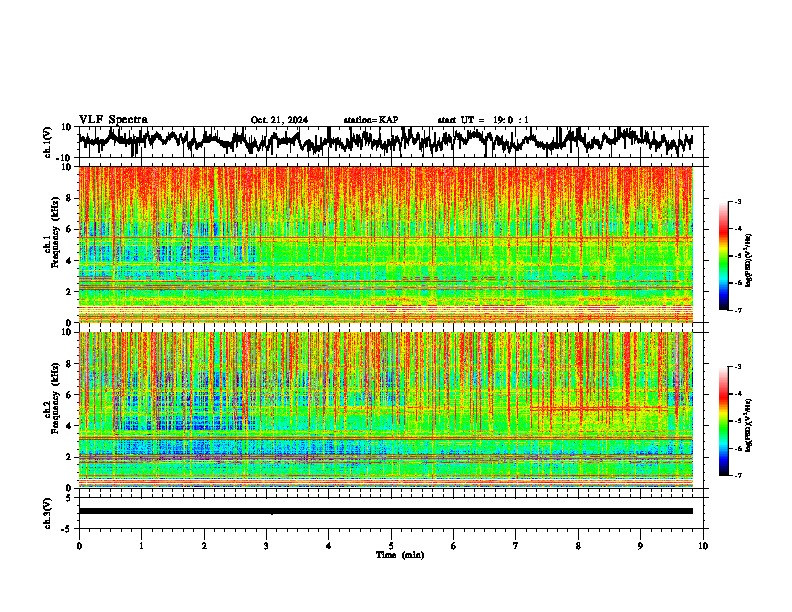This screenshot has height=612, width=792.
Task: Click time axis tick label "2"
Action: 204,546
